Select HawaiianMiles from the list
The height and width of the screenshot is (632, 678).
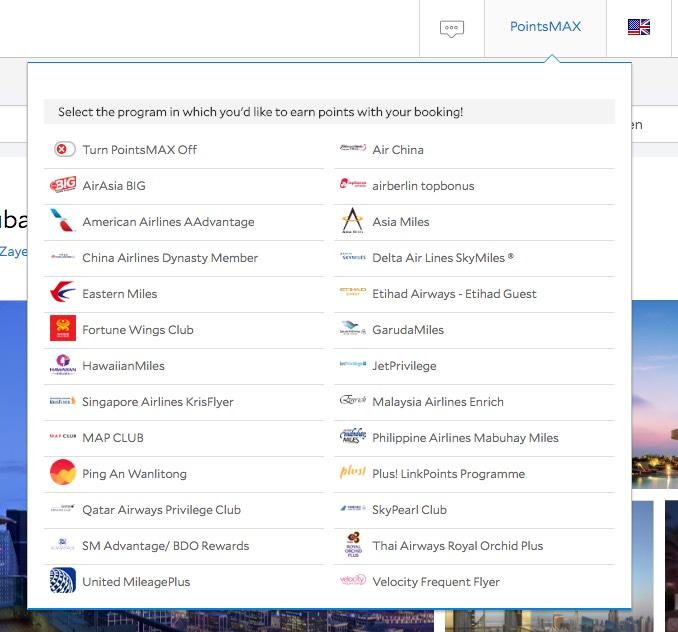(123, 366)
